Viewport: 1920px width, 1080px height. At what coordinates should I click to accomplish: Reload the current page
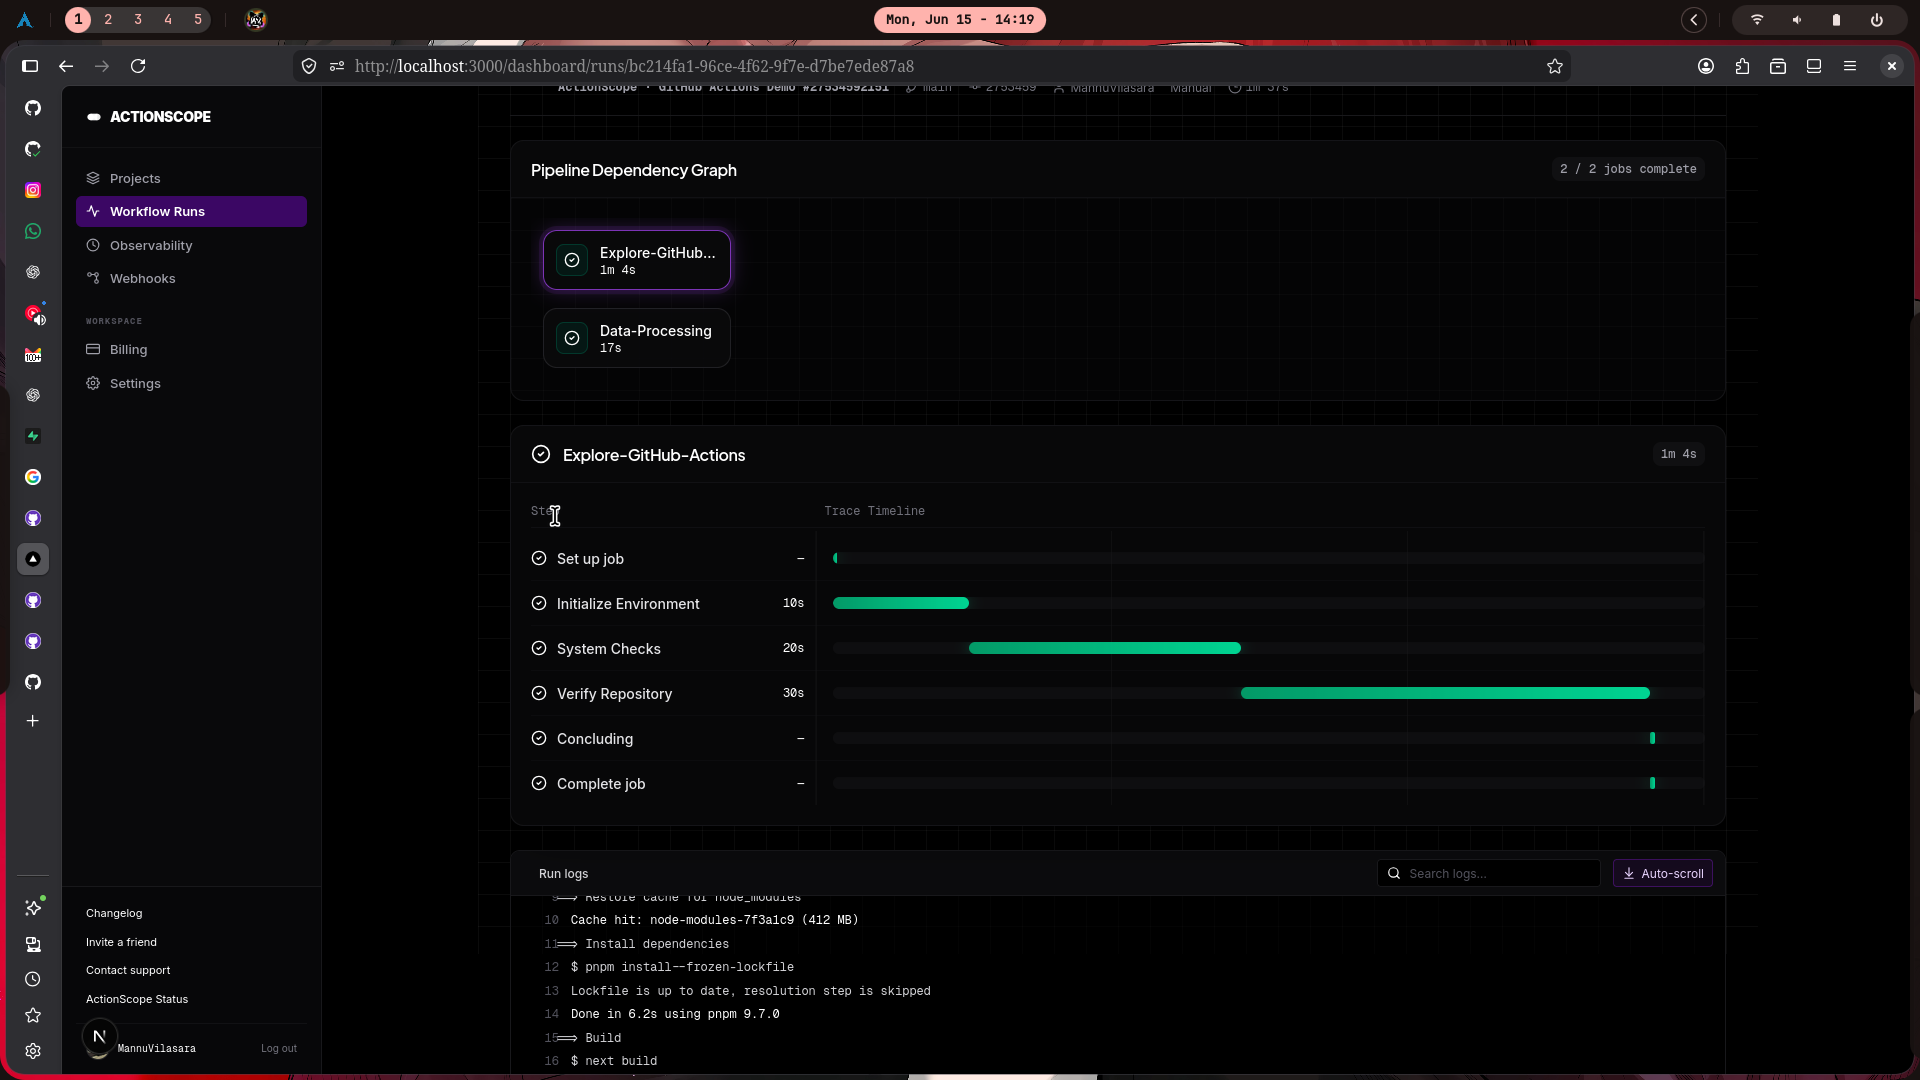coord(138,66)
